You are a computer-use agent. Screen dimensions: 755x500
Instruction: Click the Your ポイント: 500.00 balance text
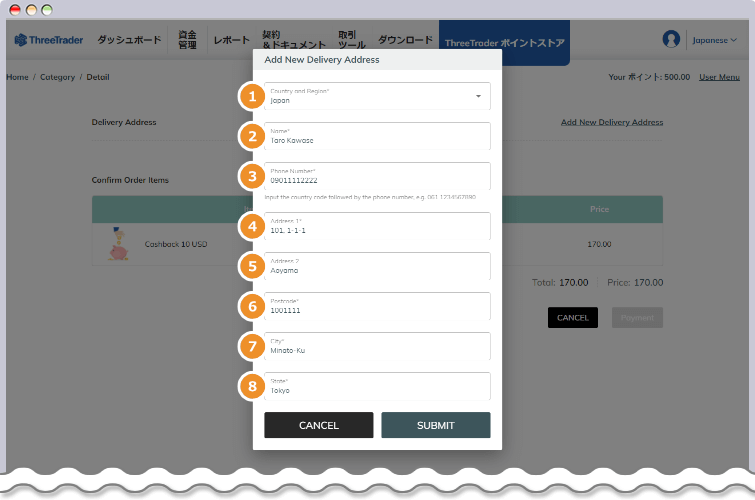click(649, 77)
